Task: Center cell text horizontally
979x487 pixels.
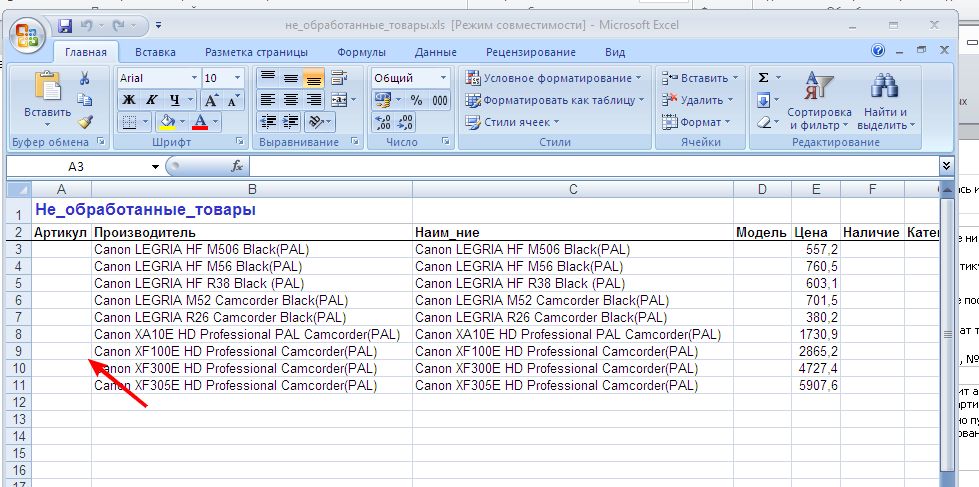Action: point(290,100)
